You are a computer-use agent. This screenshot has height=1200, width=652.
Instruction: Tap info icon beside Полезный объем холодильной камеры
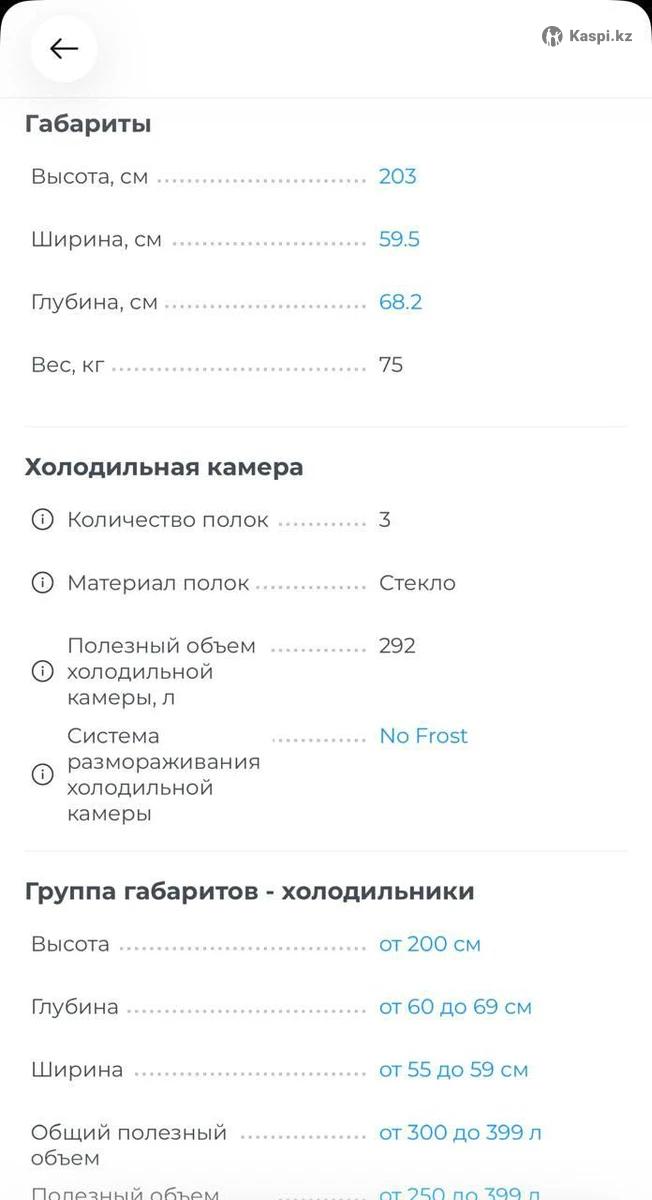tap(42, 671)
